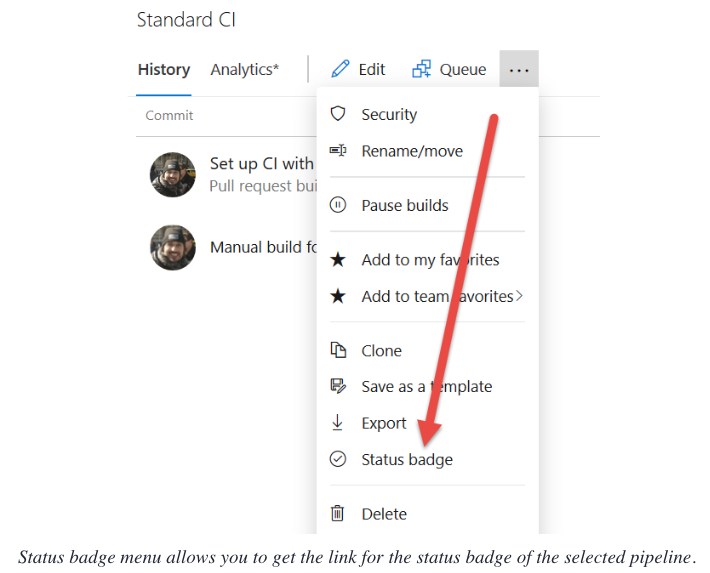The image size is (710, 573).
Task: Open the Manual build commit entry
Action: pos(255,247)
